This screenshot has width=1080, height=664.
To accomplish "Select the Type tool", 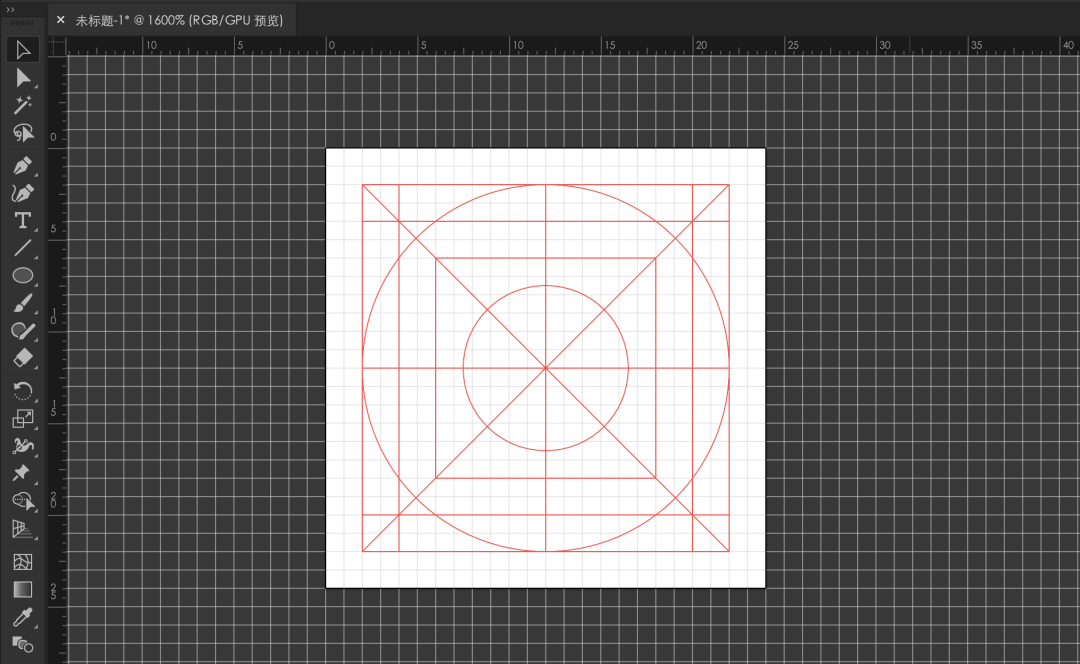I will (x=23, y=220).
